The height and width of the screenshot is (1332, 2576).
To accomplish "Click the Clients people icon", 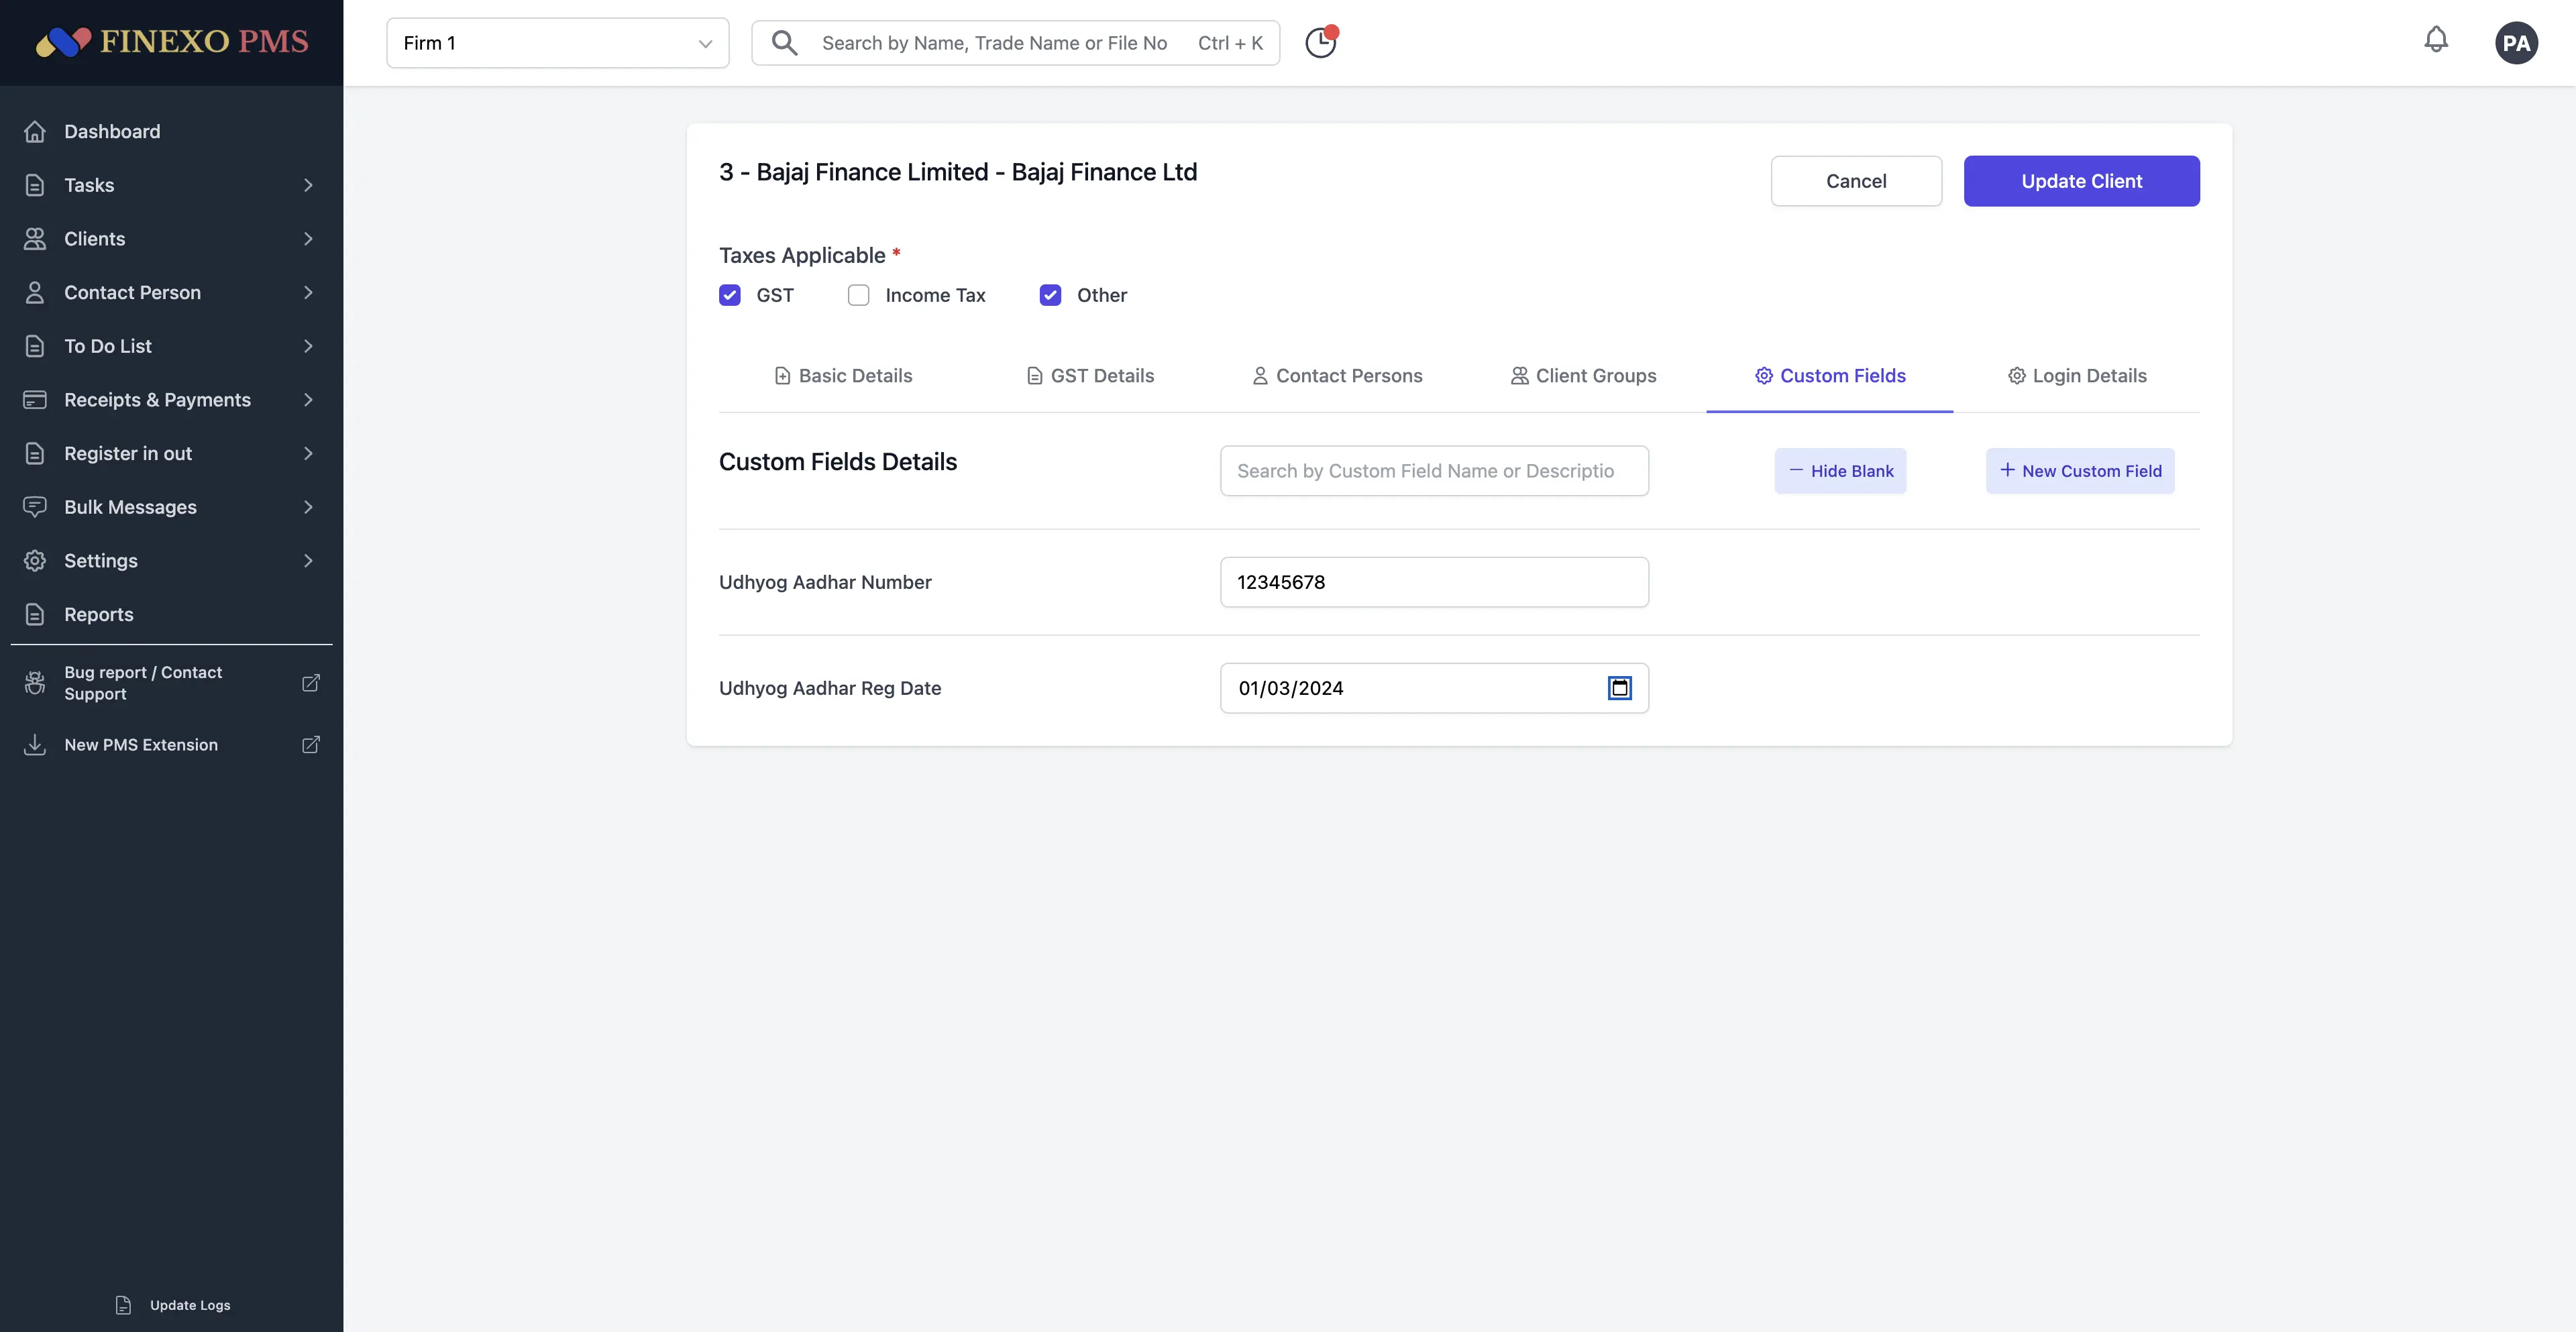I will (x=35, y=239).
